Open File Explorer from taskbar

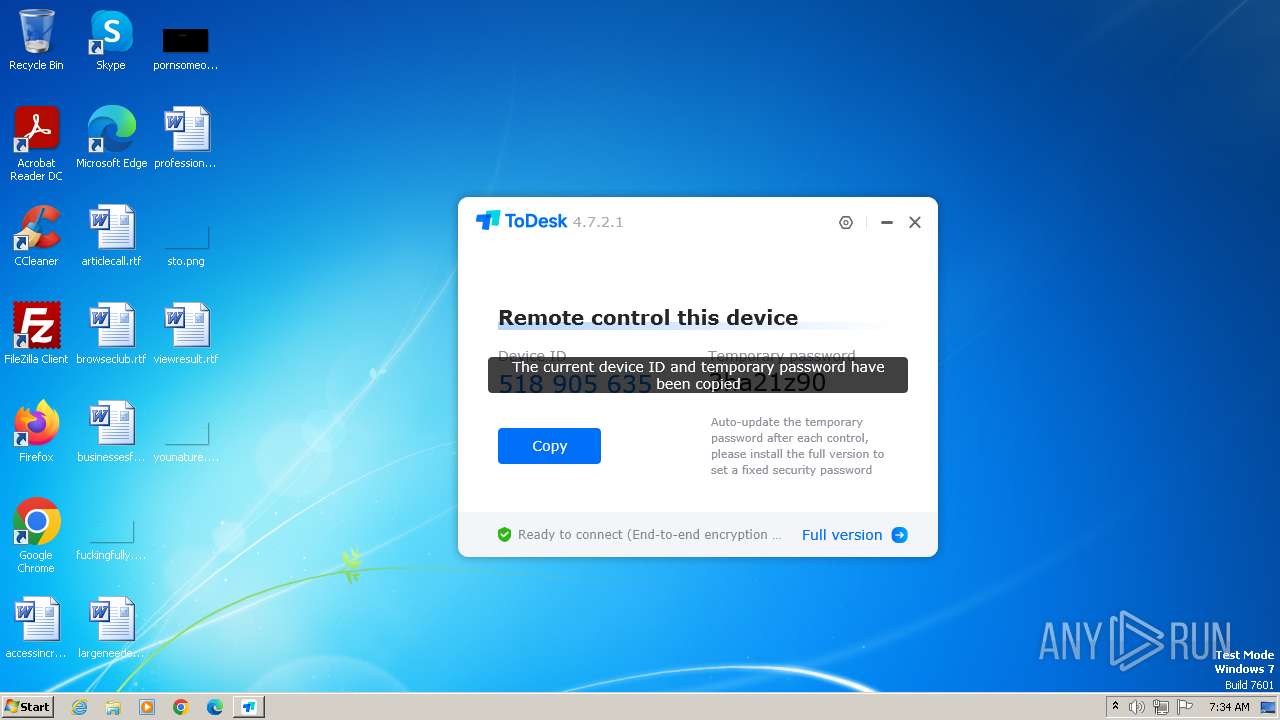[113, 707]
